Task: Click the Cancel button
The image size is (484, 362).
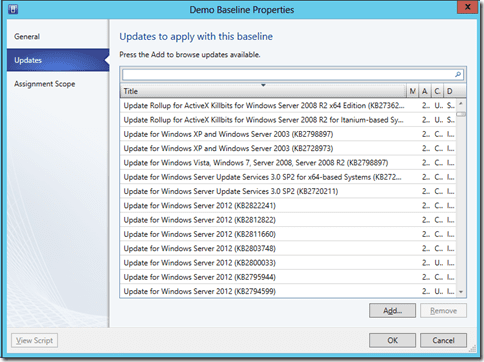Action: [443, 340]
